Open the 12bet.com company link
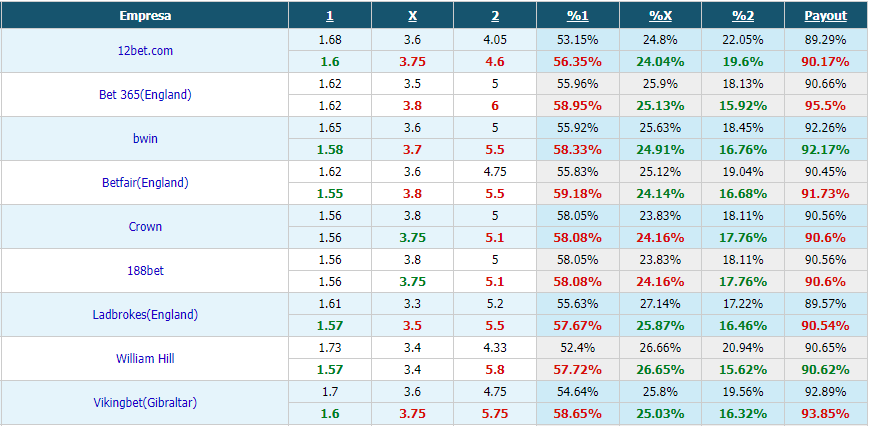869x426 pixels. (x=145, y=51)
